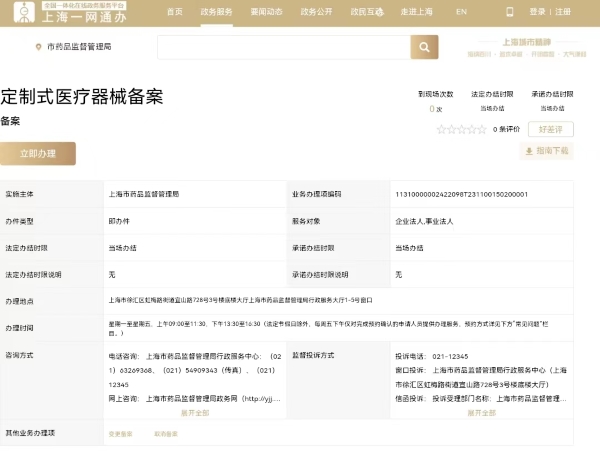Click the search magnifier icon button

click(x=425, y=47)
